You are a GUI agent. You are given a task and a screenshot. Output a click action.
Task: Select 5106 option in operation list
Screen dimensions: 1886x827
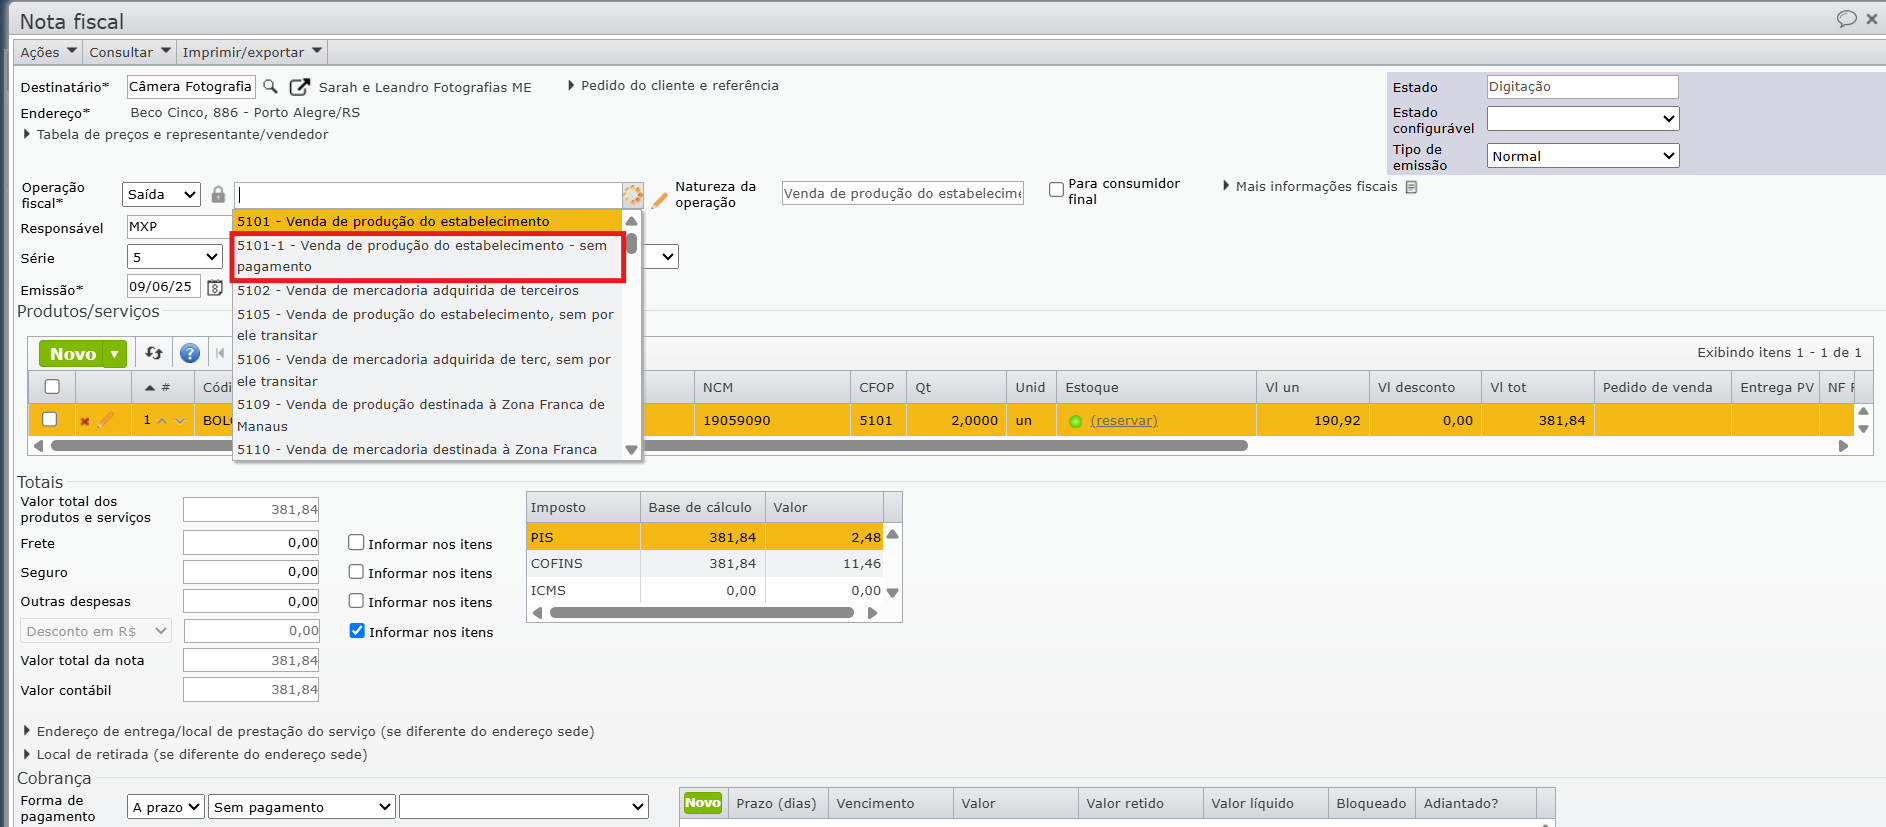click(x=428, y=370)
